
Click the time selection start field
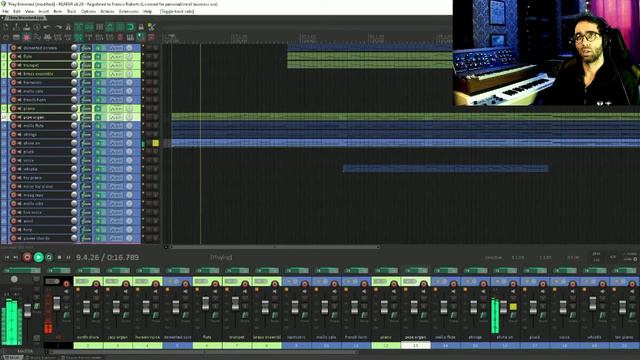click(518, 258)
